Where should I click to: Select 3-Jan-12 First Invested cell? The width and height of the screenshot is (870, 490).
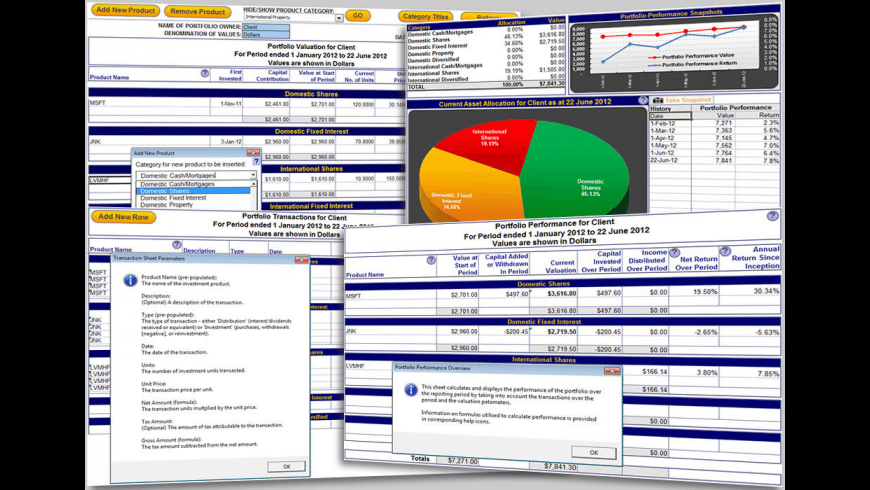[x=231, y=142]
